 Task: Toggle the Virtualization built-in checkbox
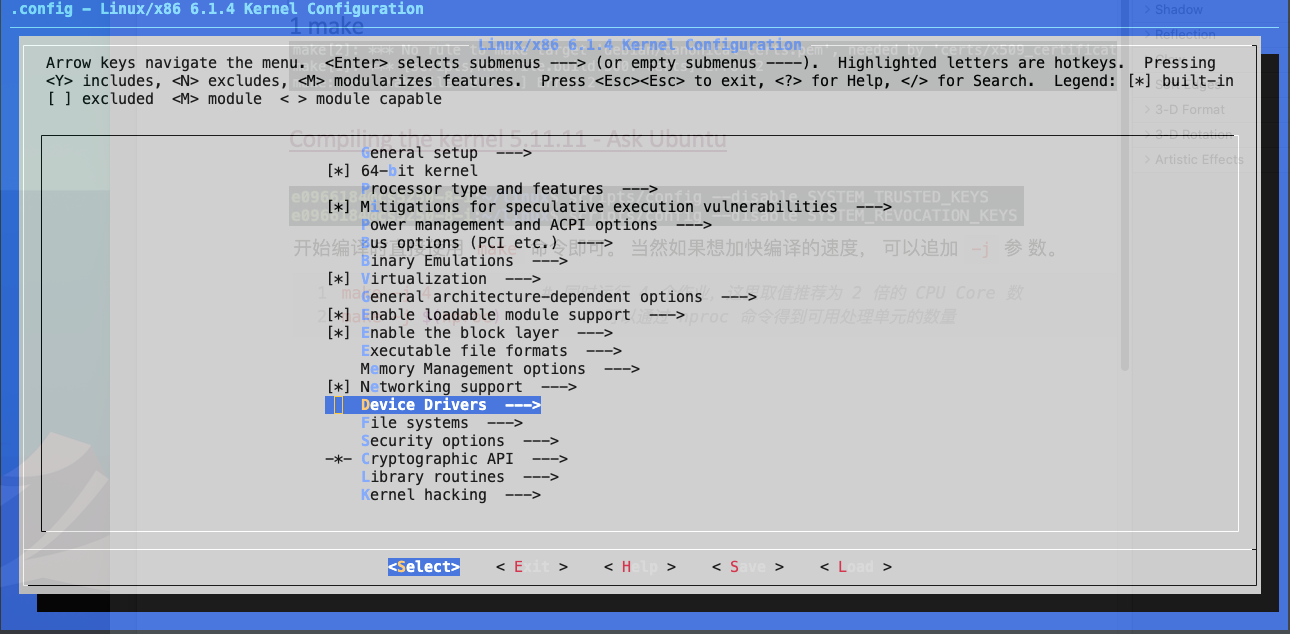[x=338, y=279]
